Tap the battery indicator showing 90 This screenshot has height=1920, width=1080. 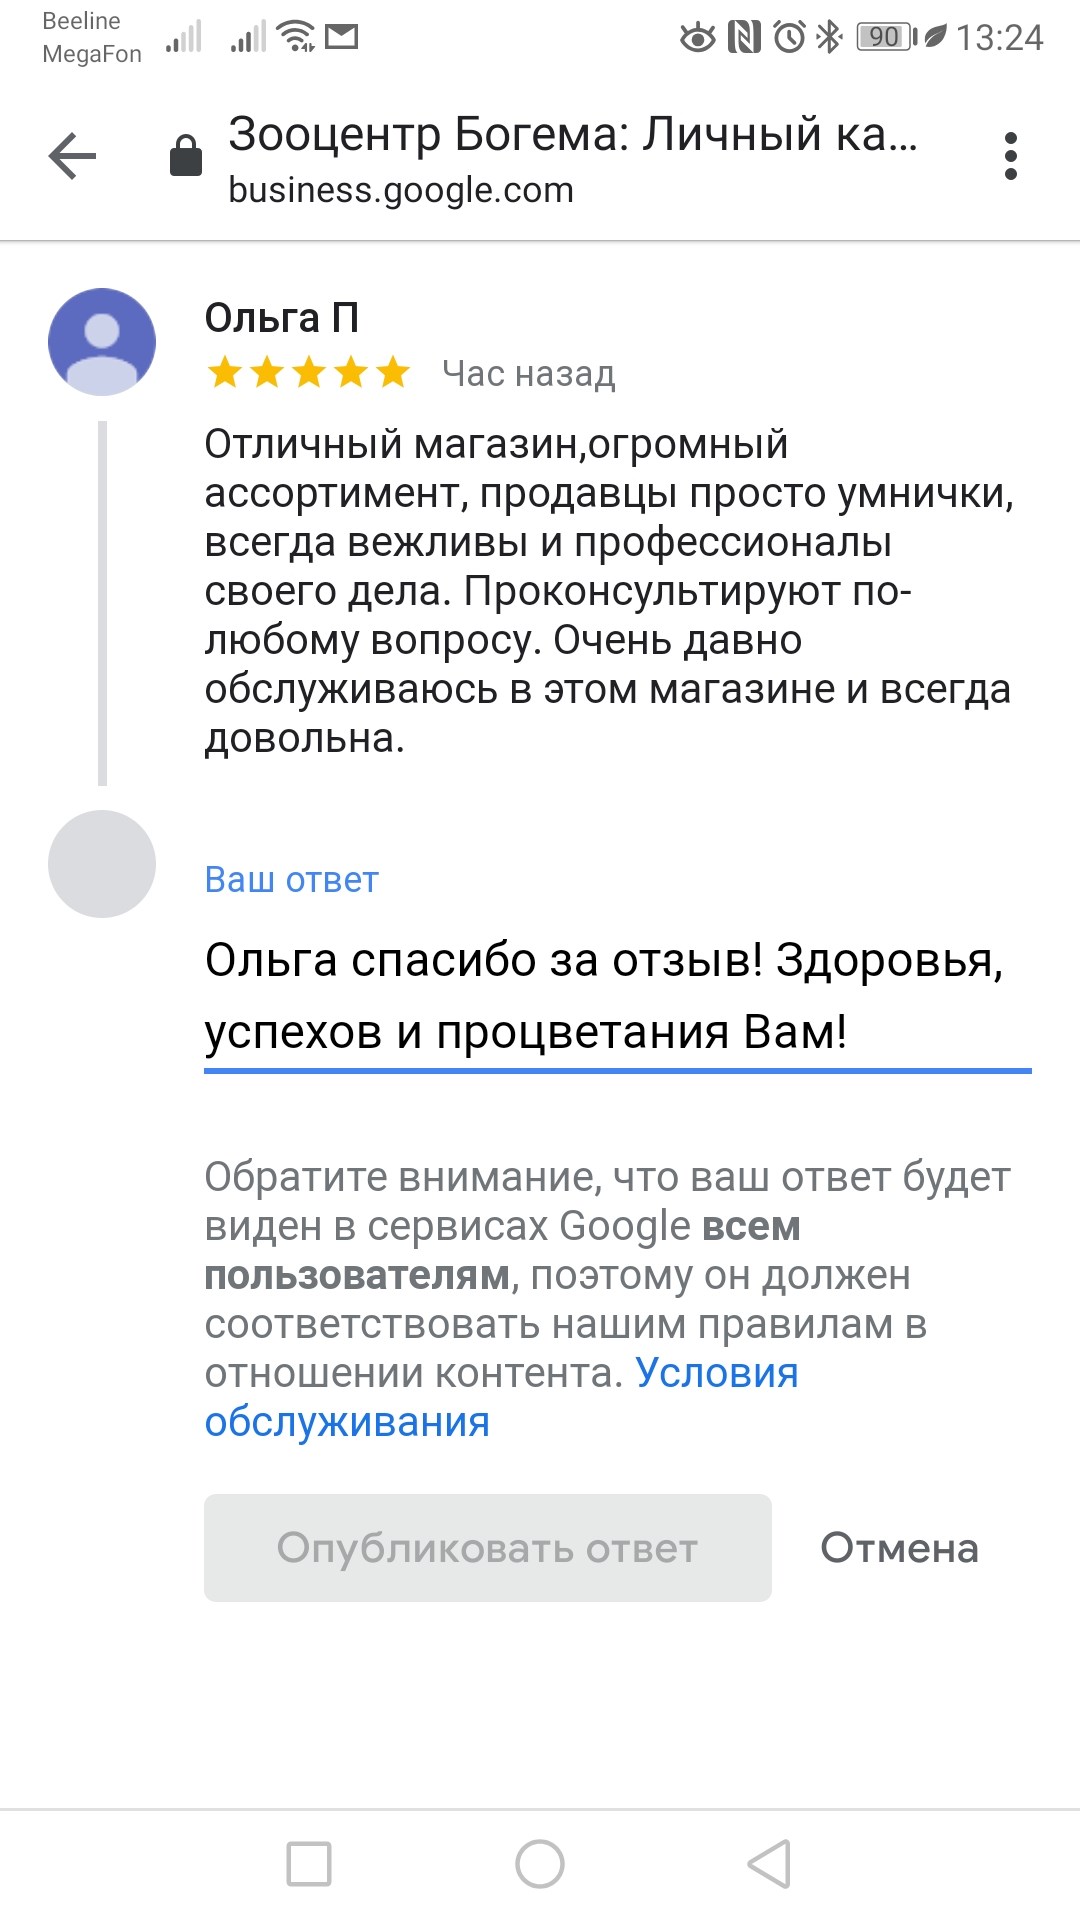[886, 37]
